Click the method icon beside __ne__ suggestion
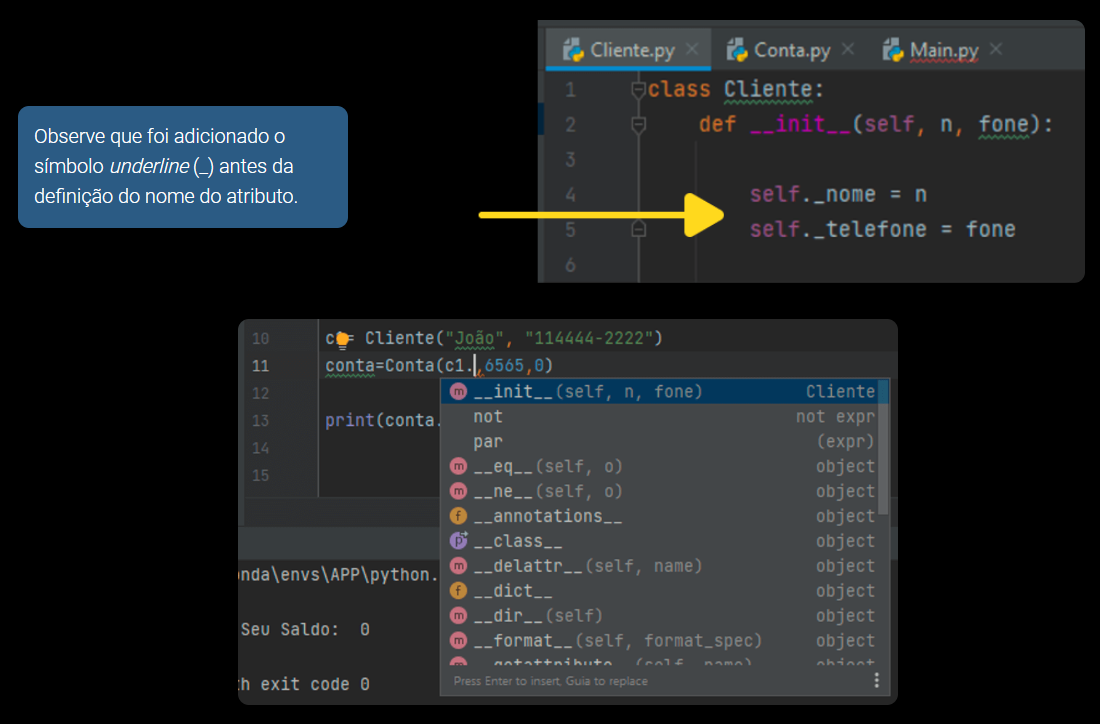The height and width of the screenshot is (724, 1100). point(458,491)
